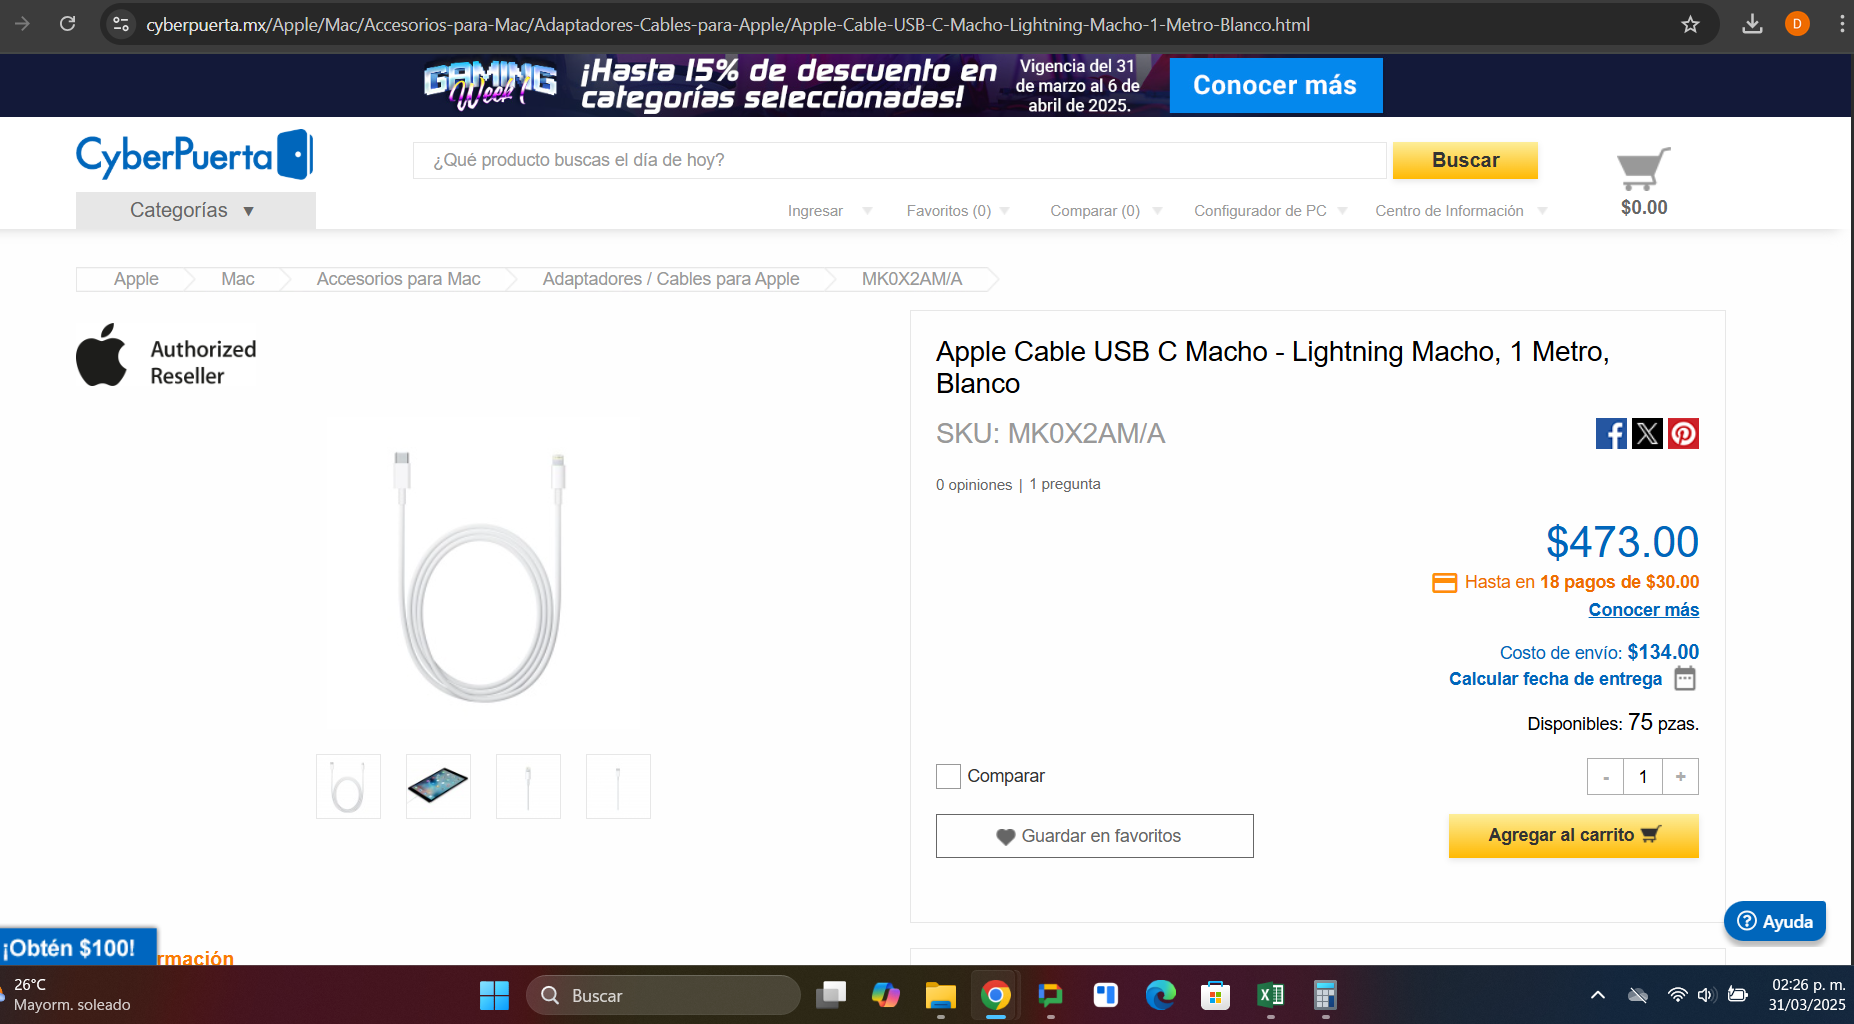Add product with Agregar al carrito

point(1574,835)
